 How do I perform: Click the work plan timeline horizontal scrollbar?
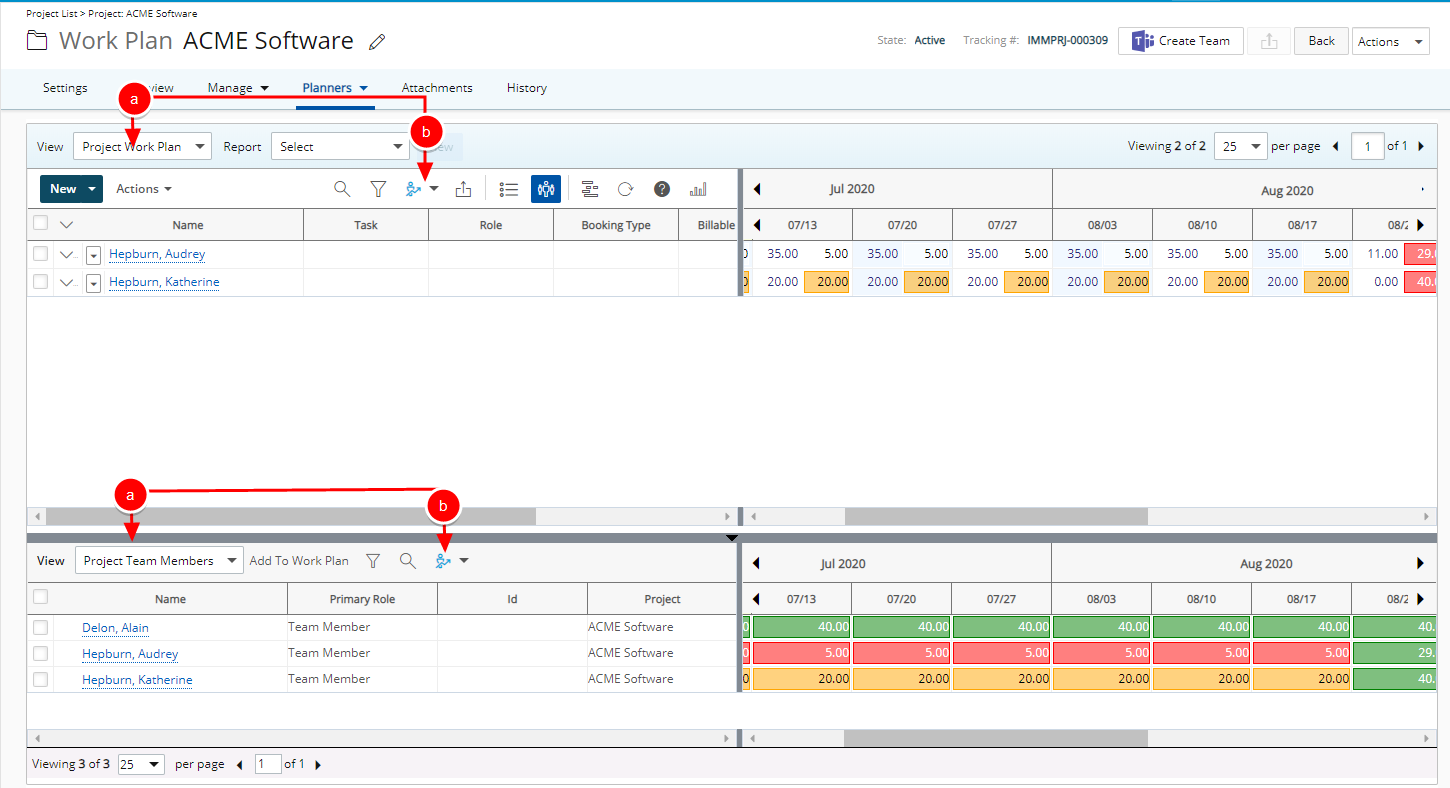point(996,517)
